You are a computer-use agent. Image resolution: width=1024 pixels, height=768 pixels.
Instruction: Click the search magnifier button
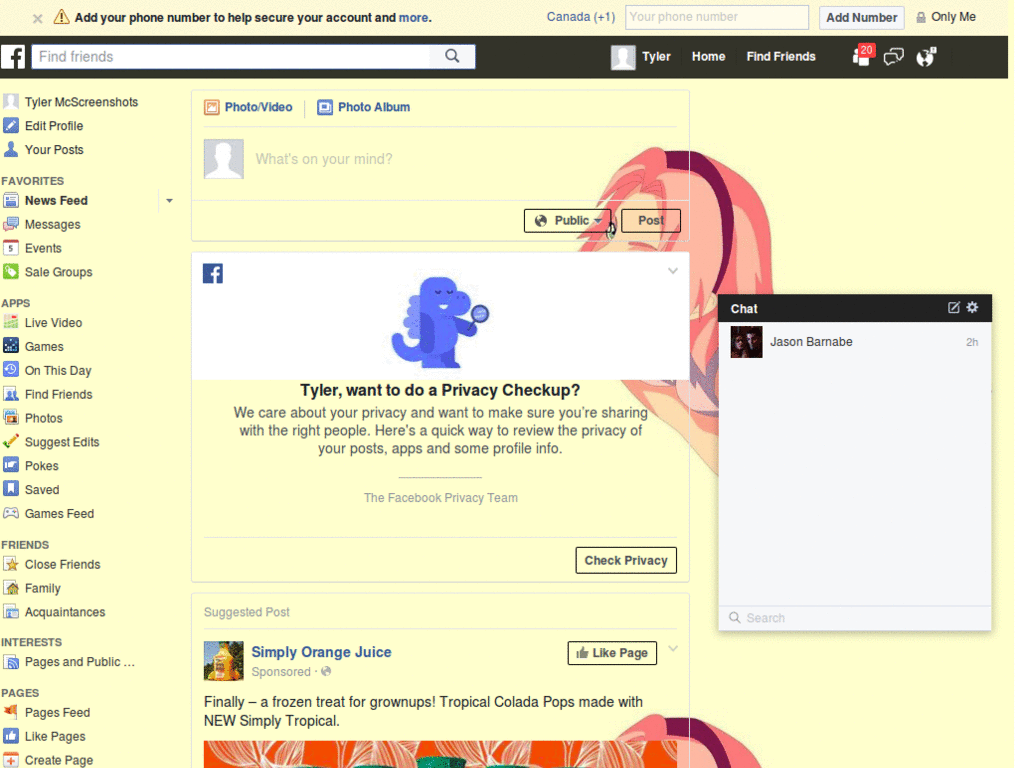coord(452,56)
